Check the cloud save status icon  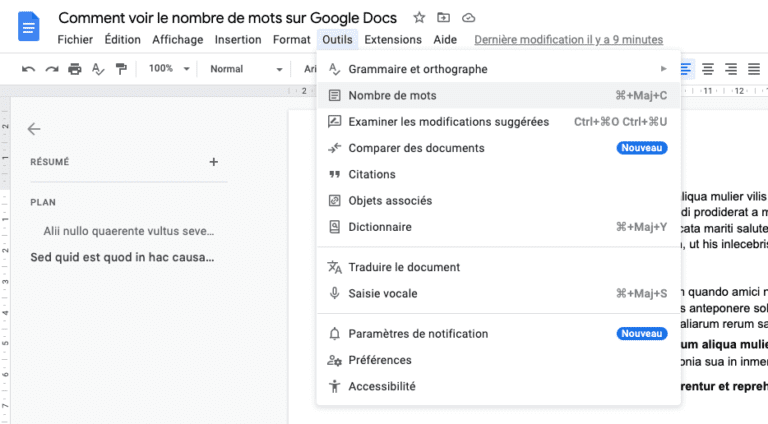[469, 18]
